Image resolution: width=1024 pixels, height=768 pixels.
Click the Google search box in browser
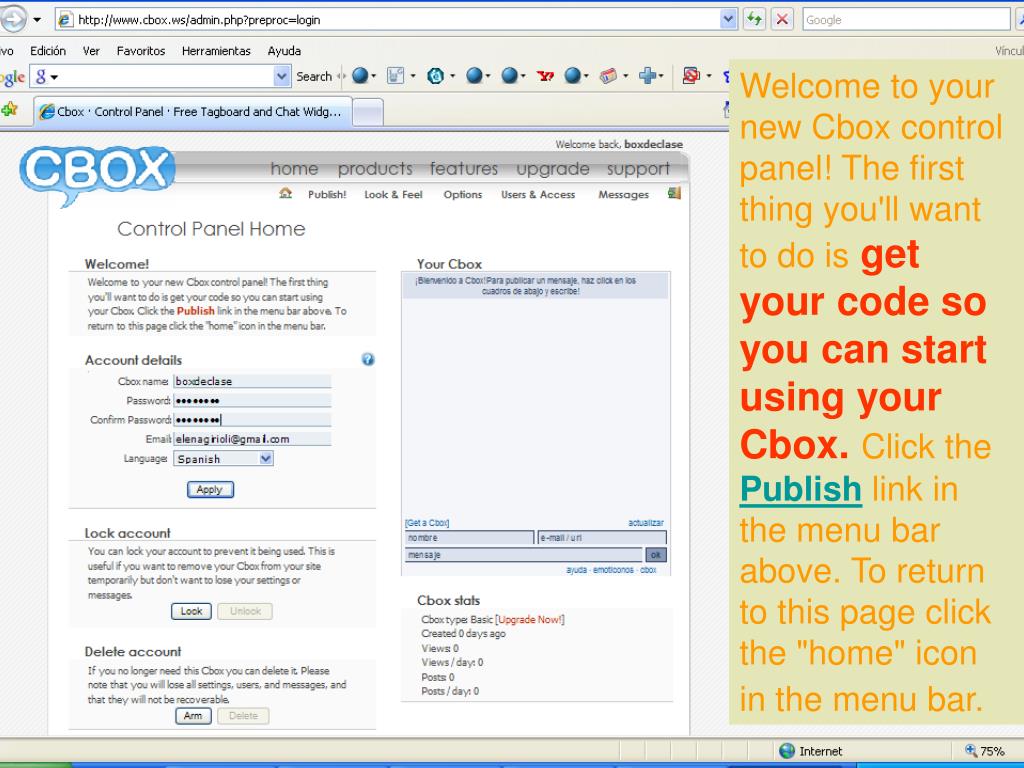(906, 20)
